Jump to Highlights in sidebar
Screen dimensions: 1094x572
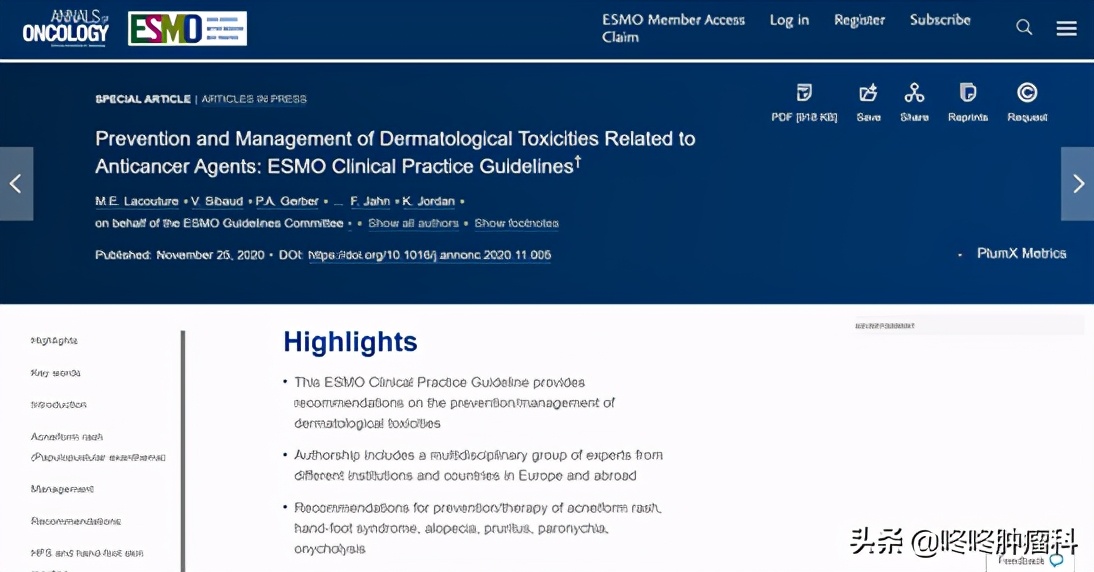(54, 341)
